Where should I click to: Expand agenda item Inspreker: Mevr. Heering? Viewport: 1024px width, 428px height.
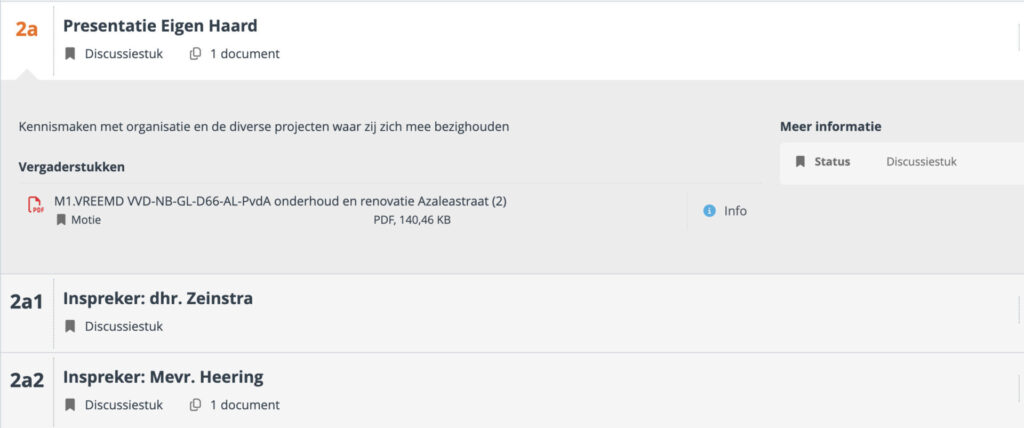point(163,377)
